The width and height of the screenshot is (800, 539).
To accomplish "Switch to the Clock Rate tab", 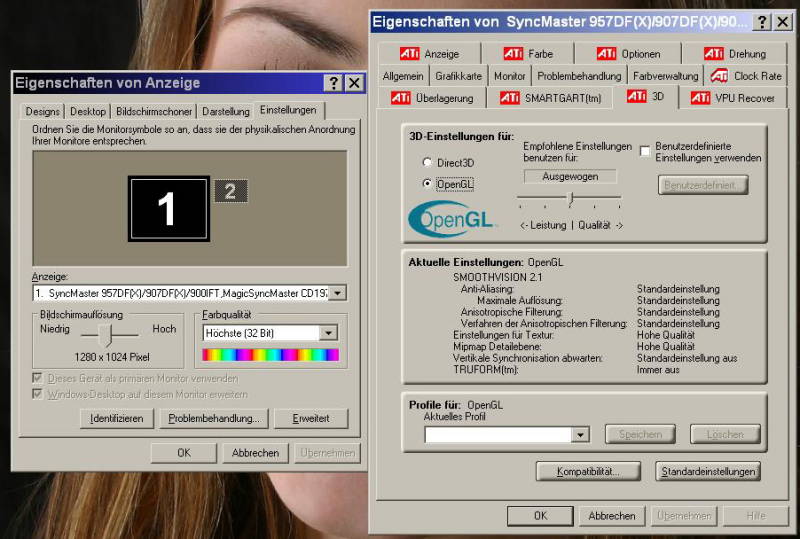I will click(x=746, y=76).
